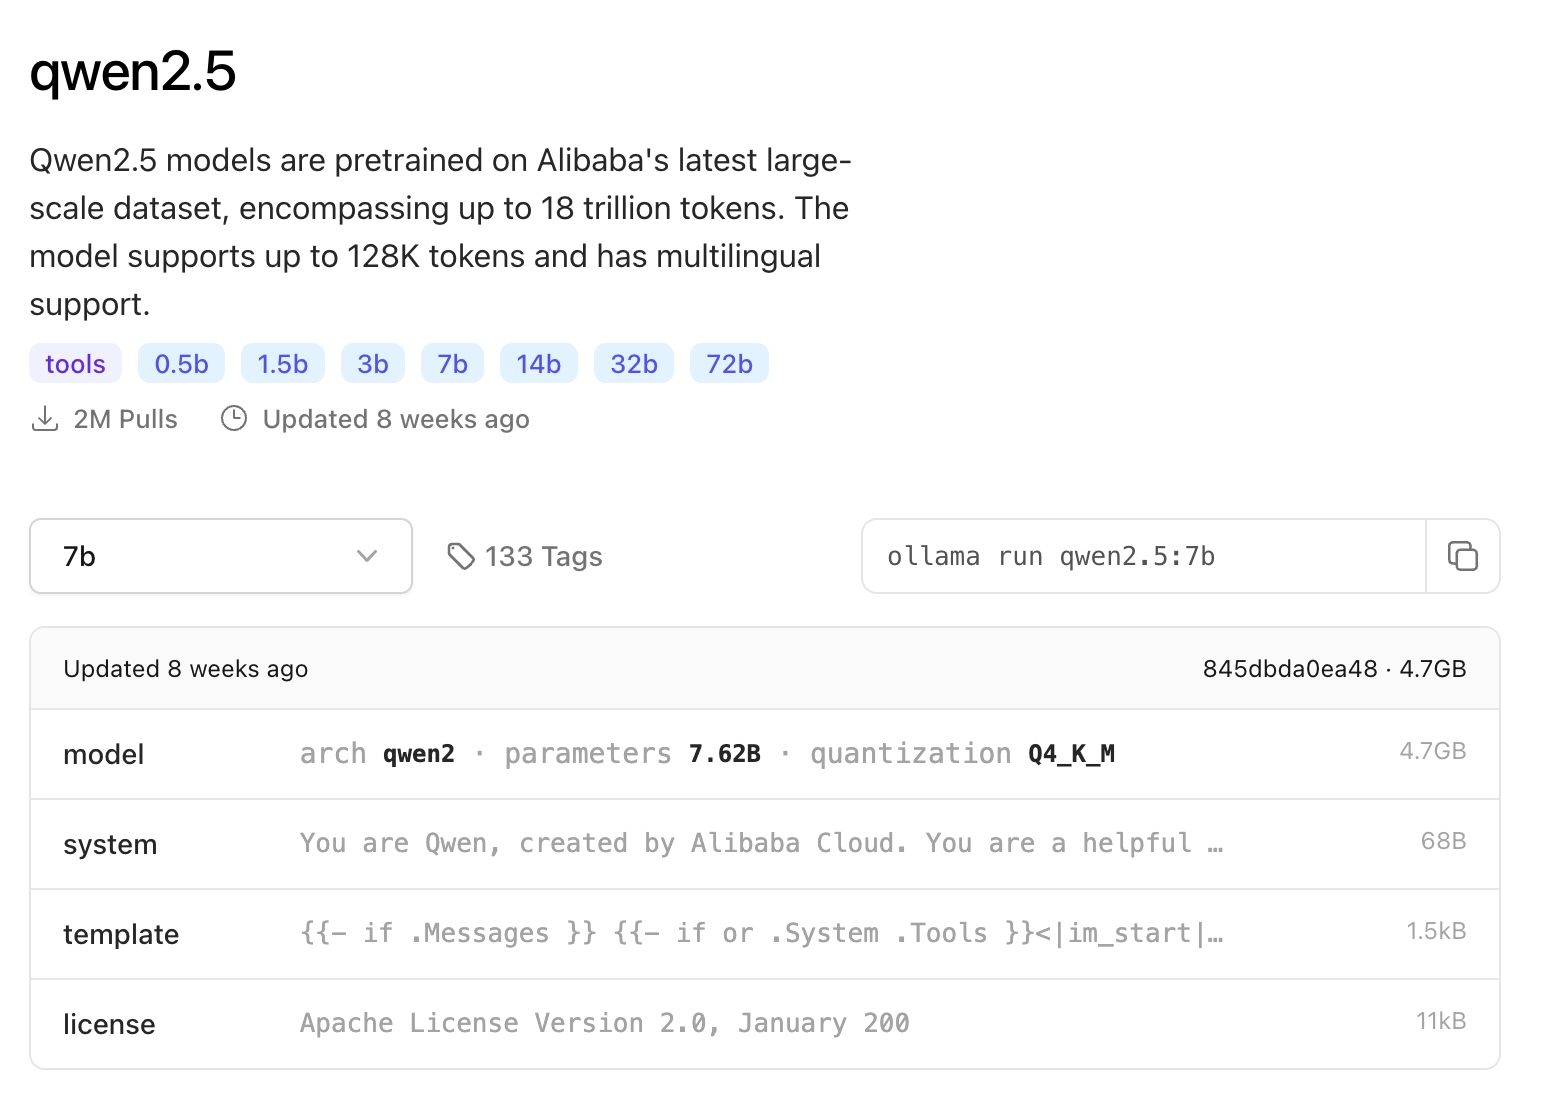Open the 7b model size dropdown

point(220,556)
